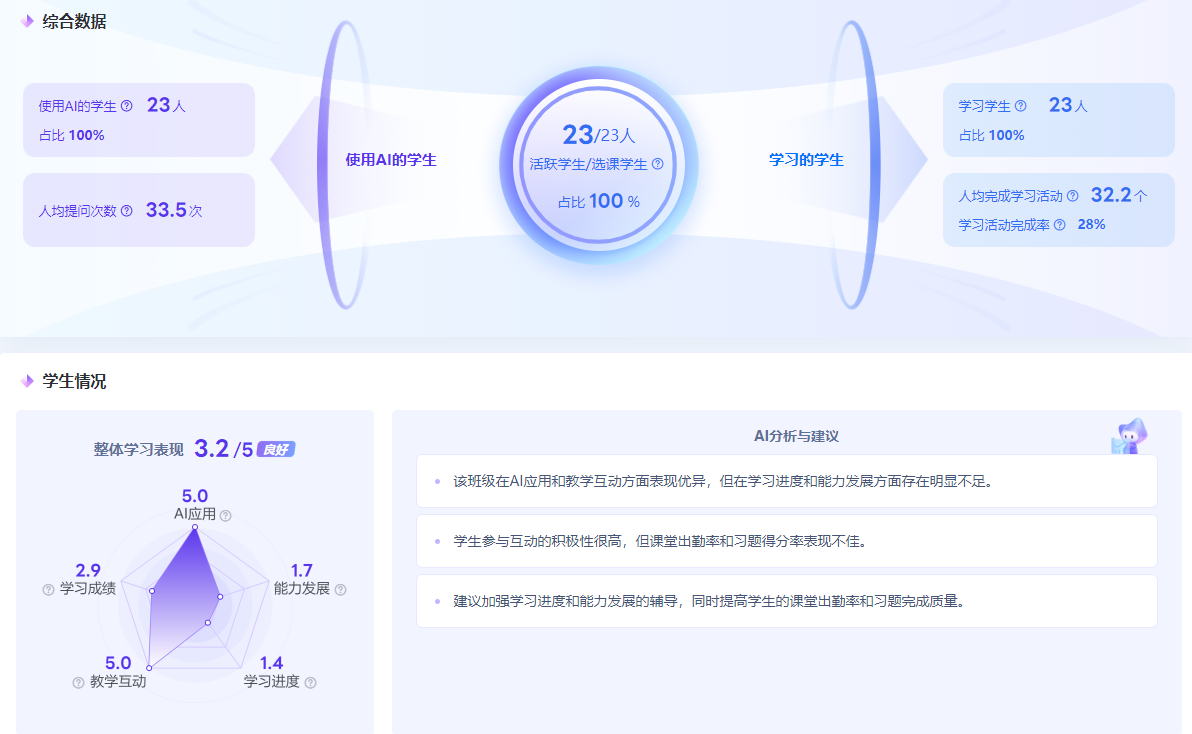This screenshot has width=1192, height=734.
Task: Click the AI assistant mascot in AI分析与建议 panel
Action: coord(1128,436)
